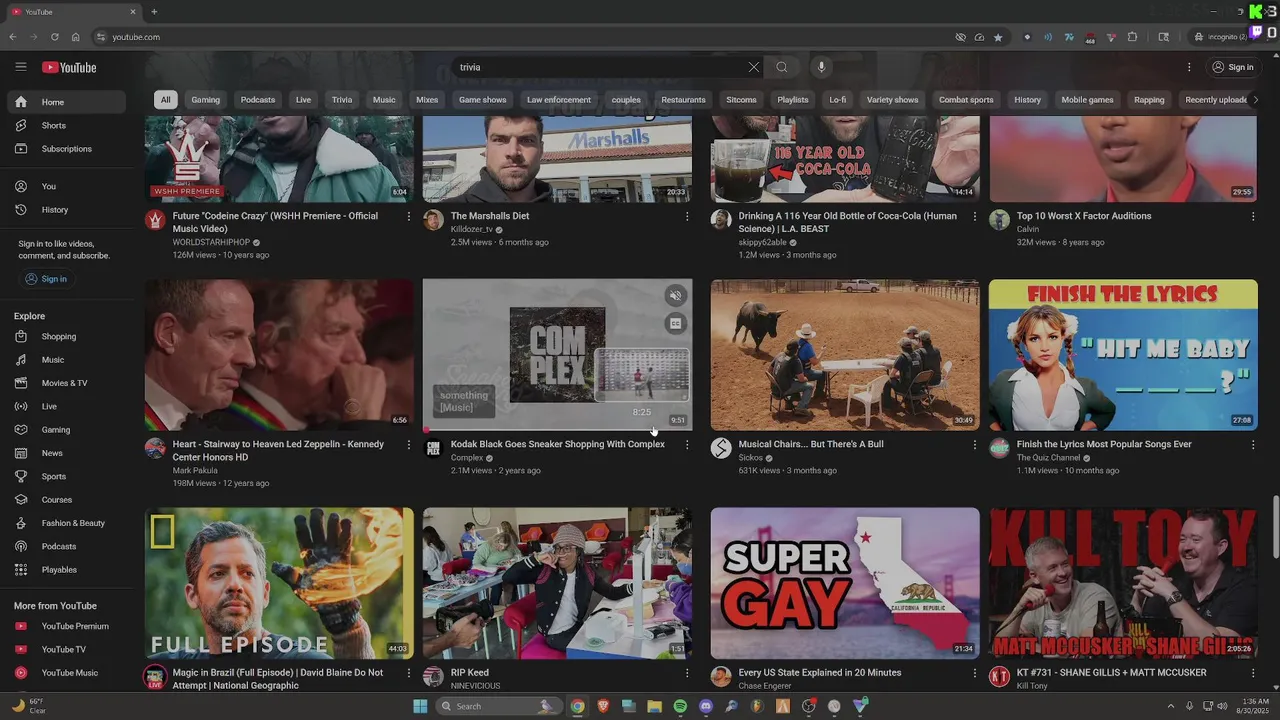This screenshot has height=720, width=1280.
Task: Open options for Finish the Lyrics video
Action: pos(1253,445)
